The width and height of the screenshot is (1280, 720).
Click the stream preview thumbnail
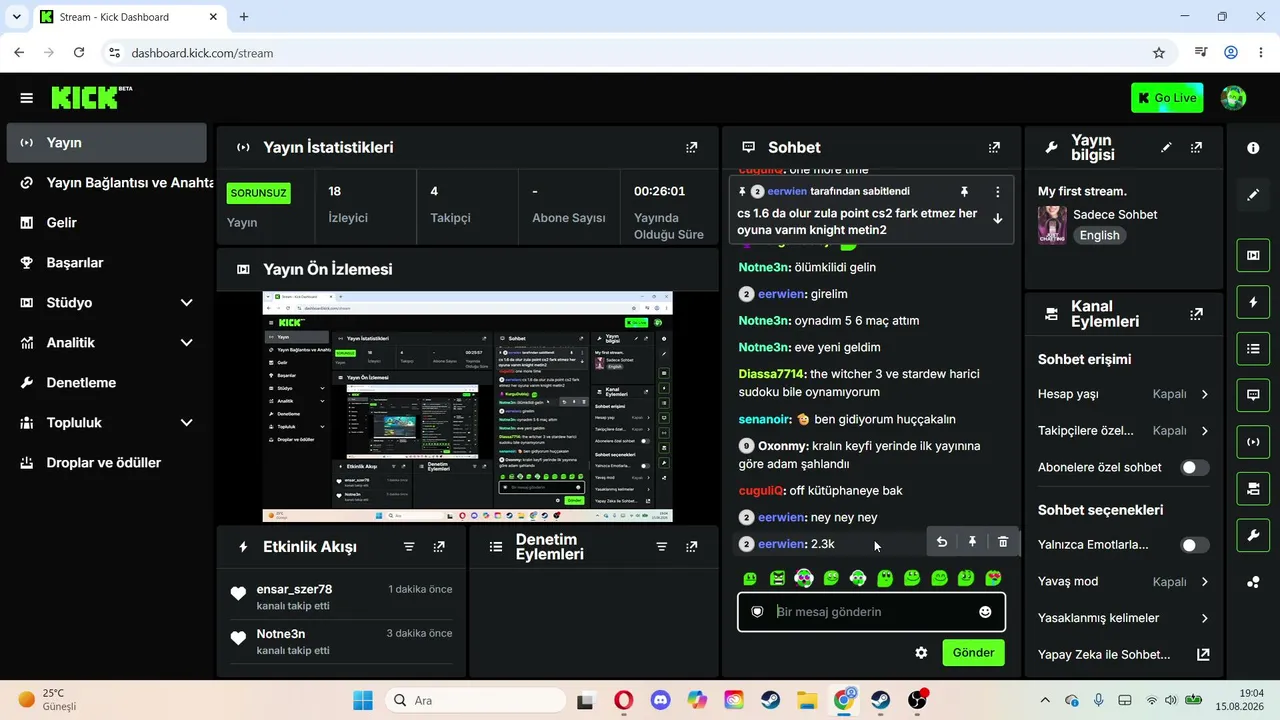point(467,407)
